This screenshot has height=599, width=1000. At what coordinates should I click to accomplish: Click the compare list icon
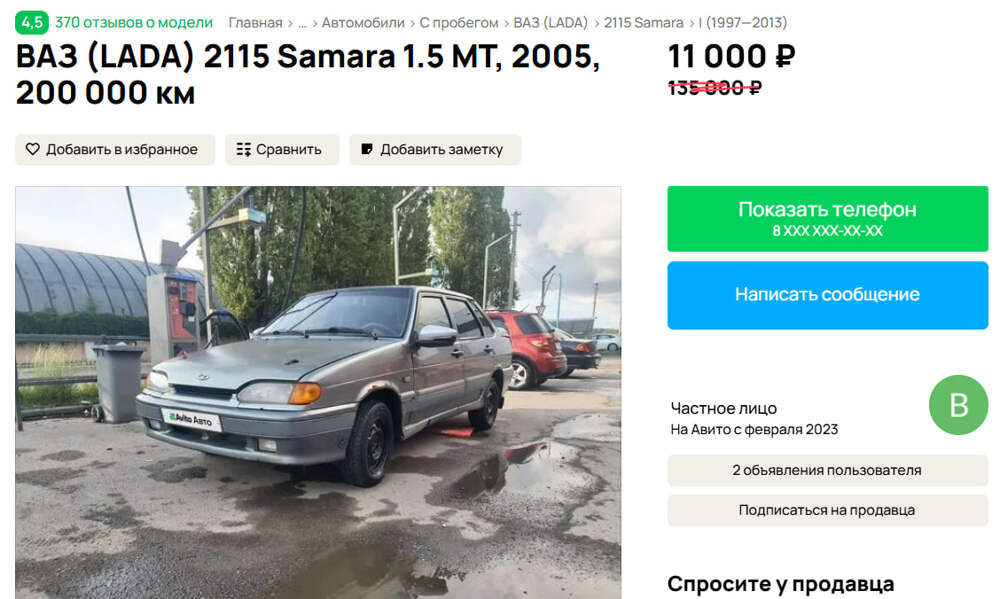pos(244,149)
